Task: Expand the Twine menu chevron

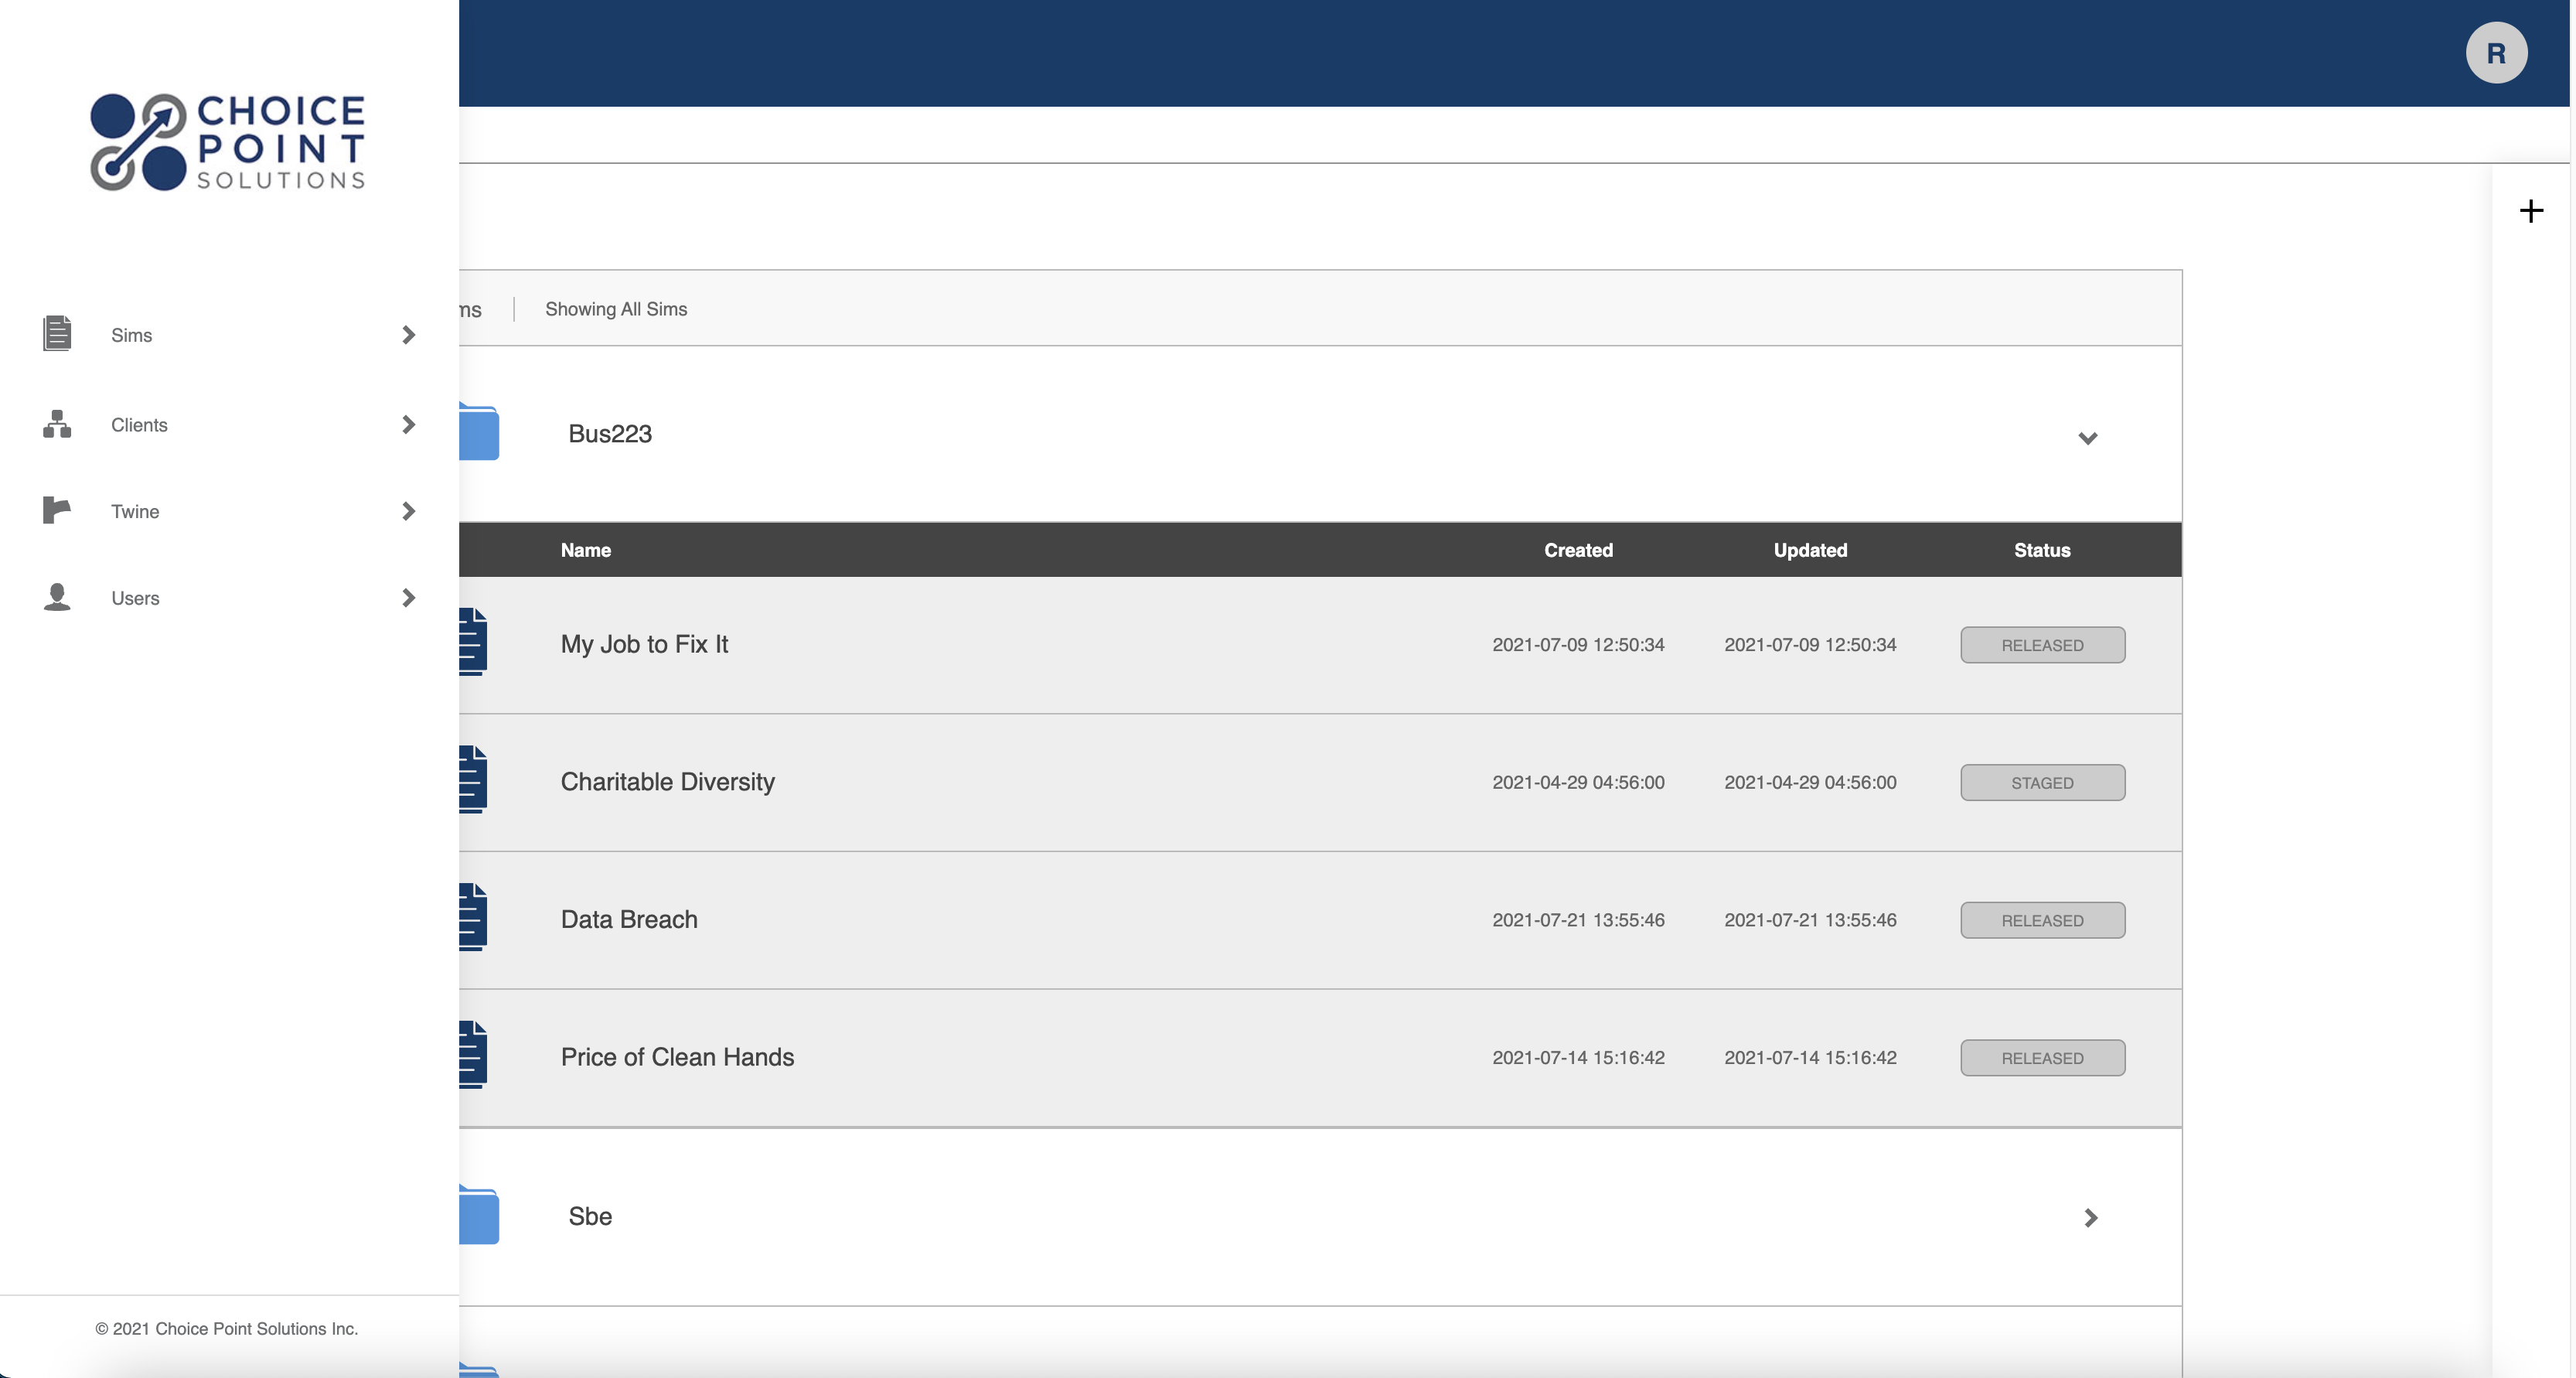Action: tap(408, 511)
